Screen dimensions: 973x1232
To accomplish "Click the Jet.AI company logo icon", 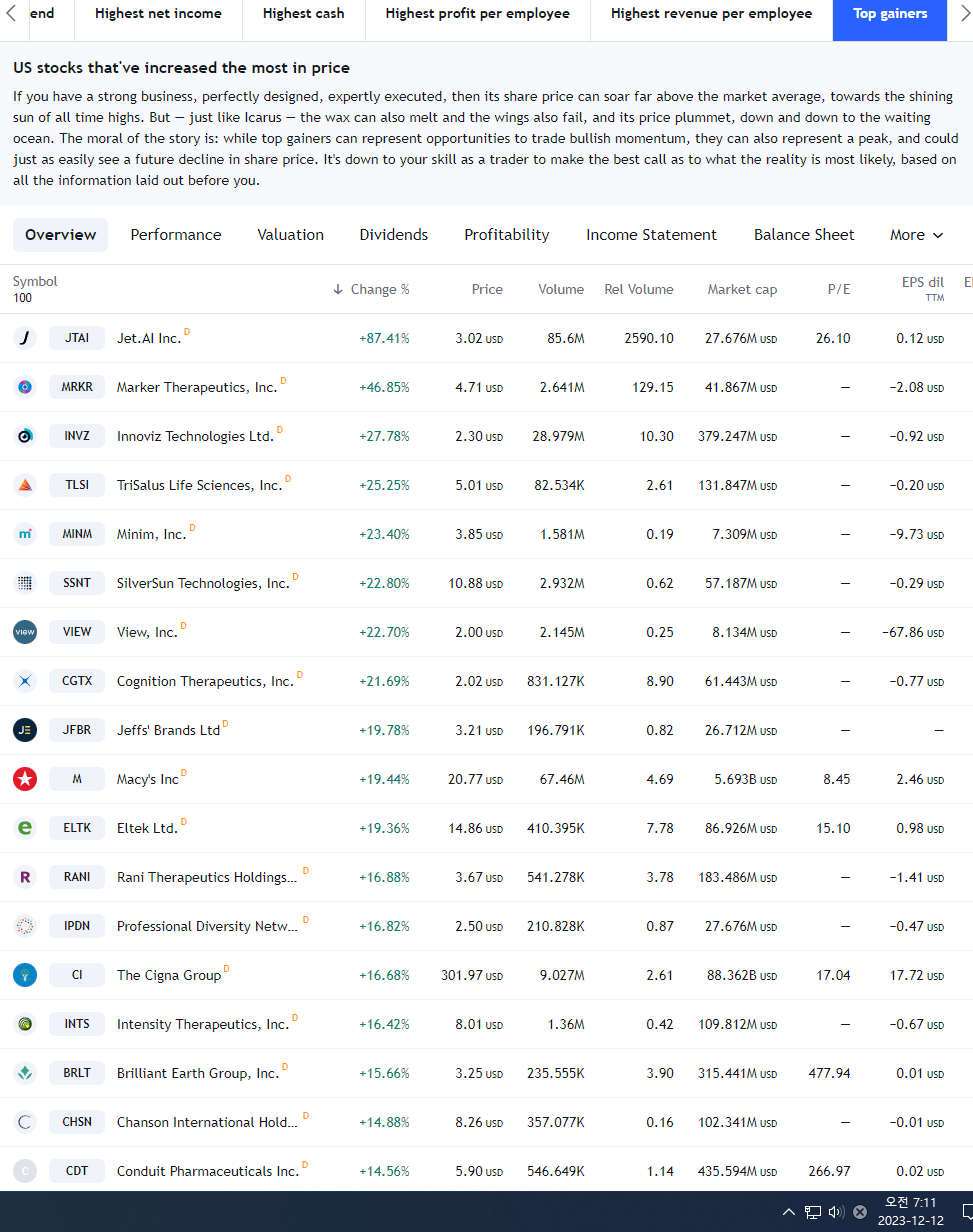I will coord(25,338).
